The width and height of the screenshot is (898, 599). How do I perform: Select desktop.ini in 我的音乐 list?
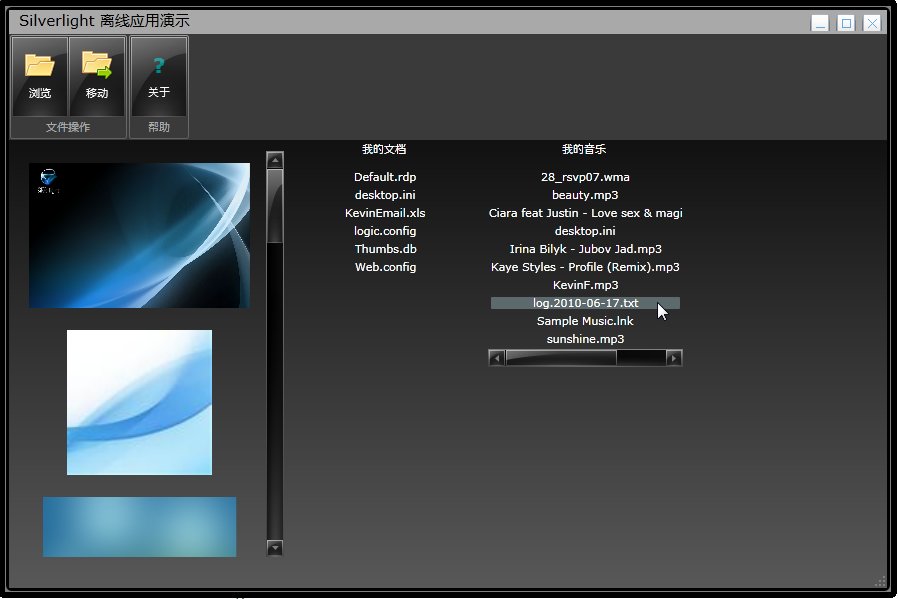tap(585, 231)
